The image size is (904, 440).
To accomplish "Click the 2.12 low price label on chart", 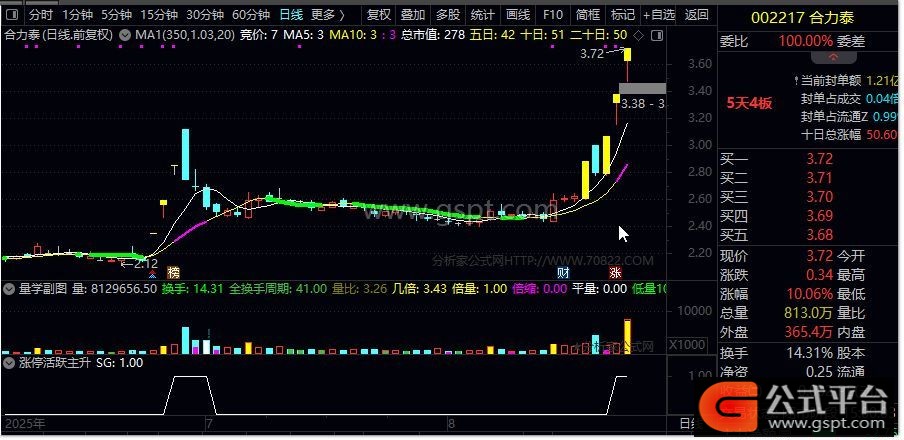I will tap(146, 264).
